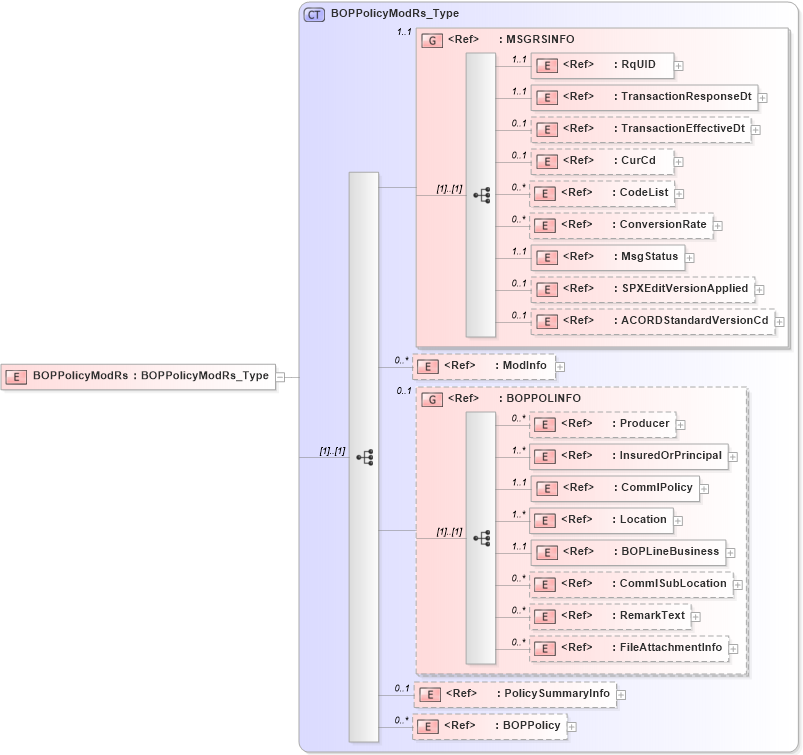Select the E icon of the RqUID element
Viewport: 803px width, 755px height.
click(x=547, y=65)
